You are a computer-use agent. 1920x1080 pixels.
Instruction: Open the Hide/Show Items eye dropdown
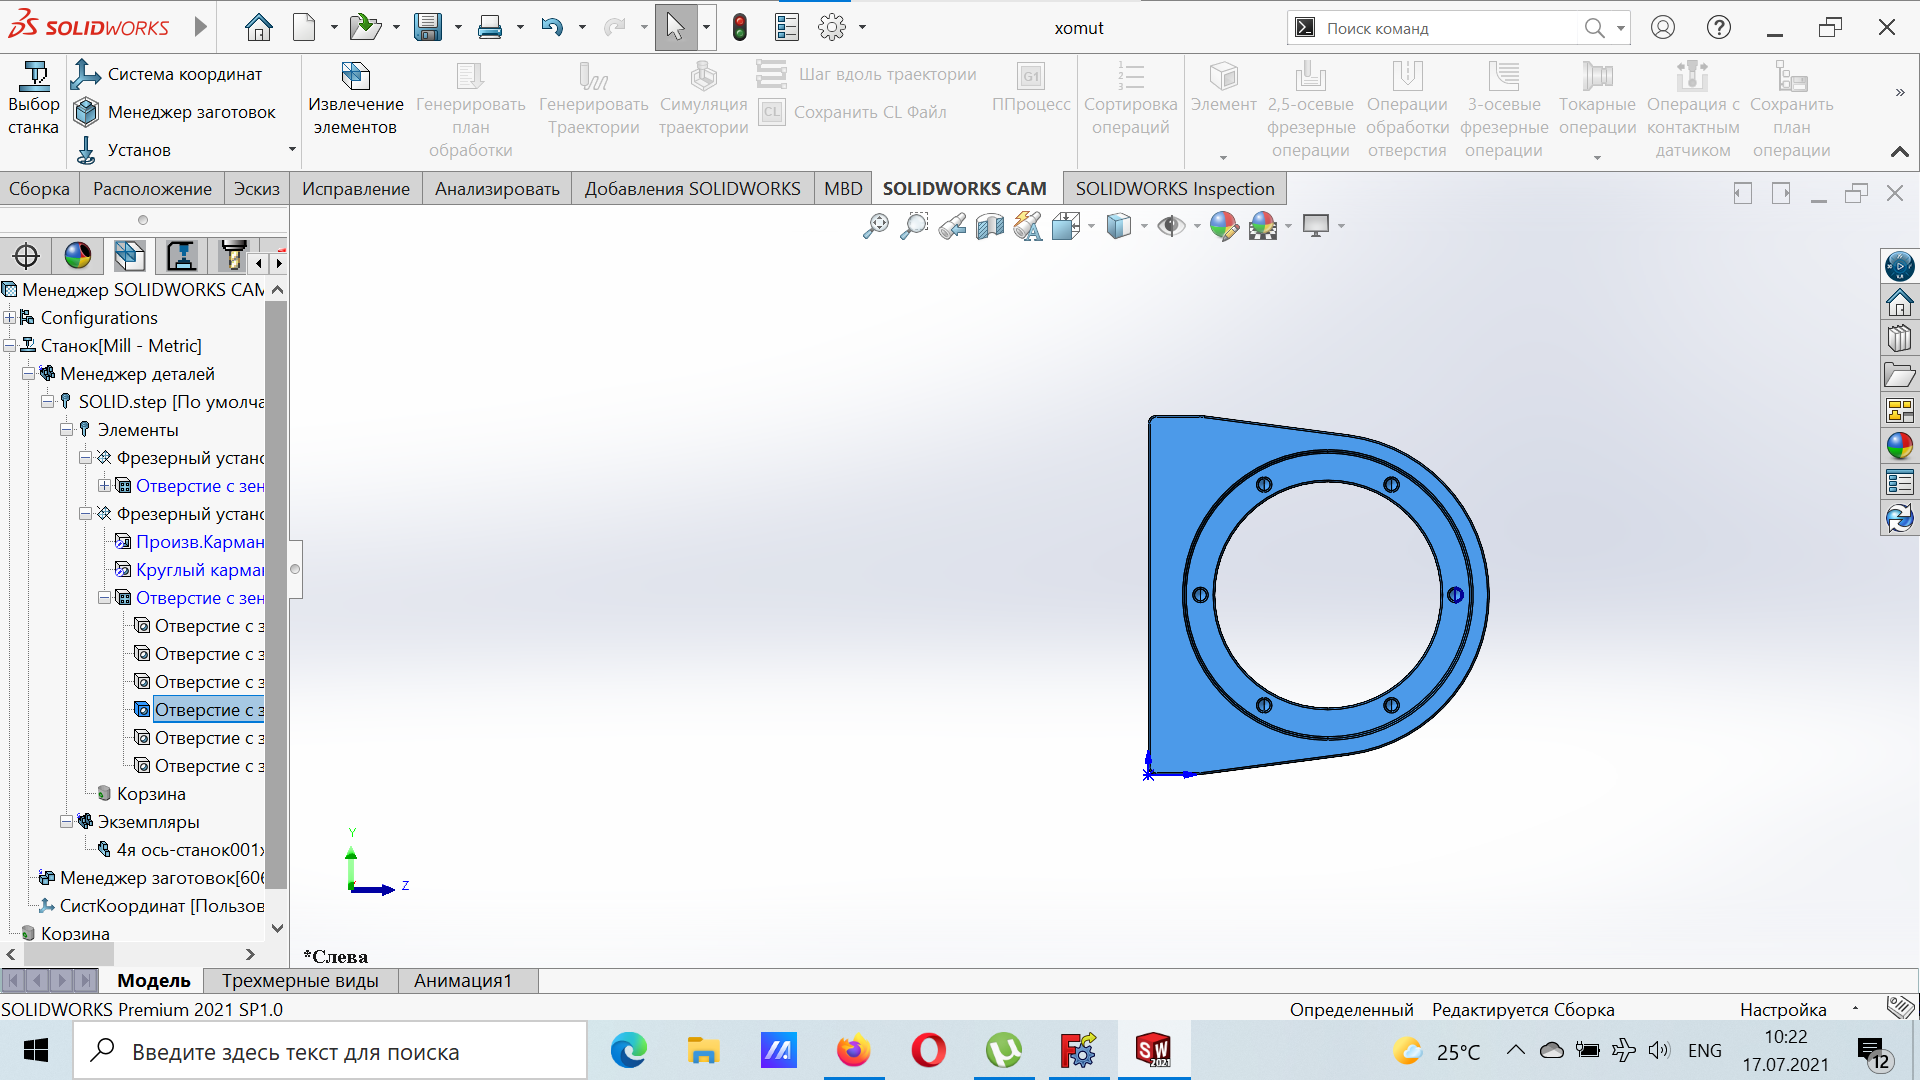pyautogui.click(x=1197, y=226)
